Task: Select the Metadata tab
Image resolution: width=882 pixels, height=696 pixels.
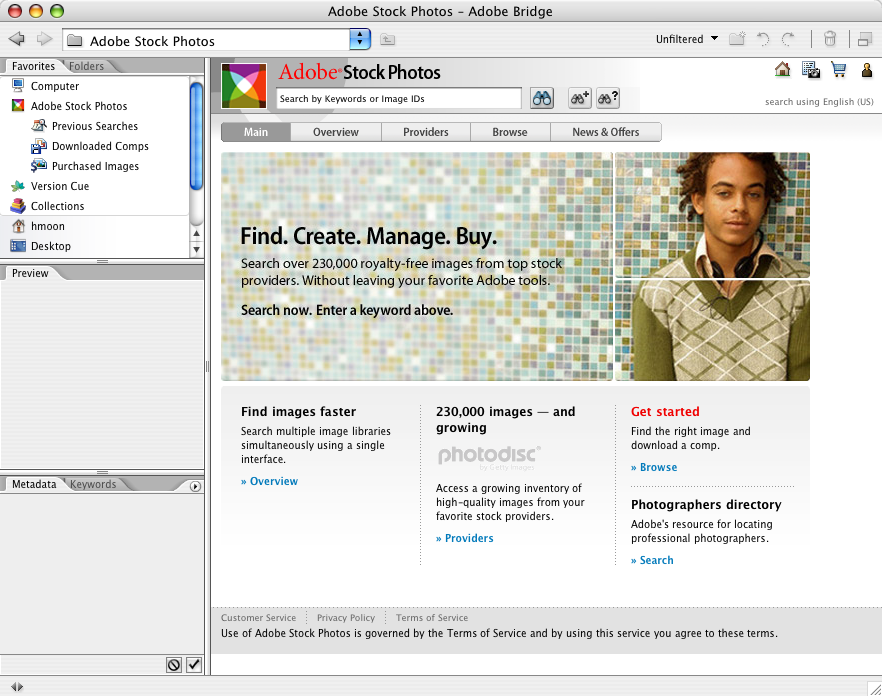Action: [x=34, y=484]
